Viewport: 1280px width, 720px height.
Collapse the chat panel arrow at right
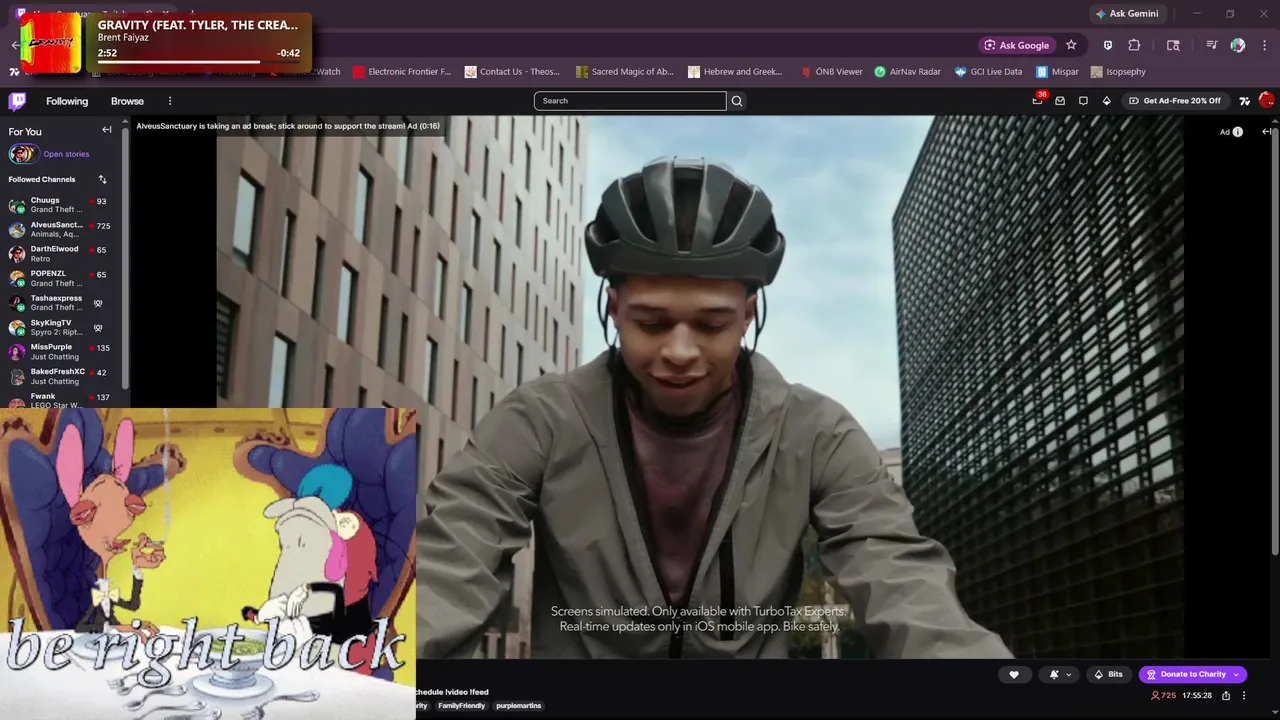pyautogui.click(x=1267, y=132)
